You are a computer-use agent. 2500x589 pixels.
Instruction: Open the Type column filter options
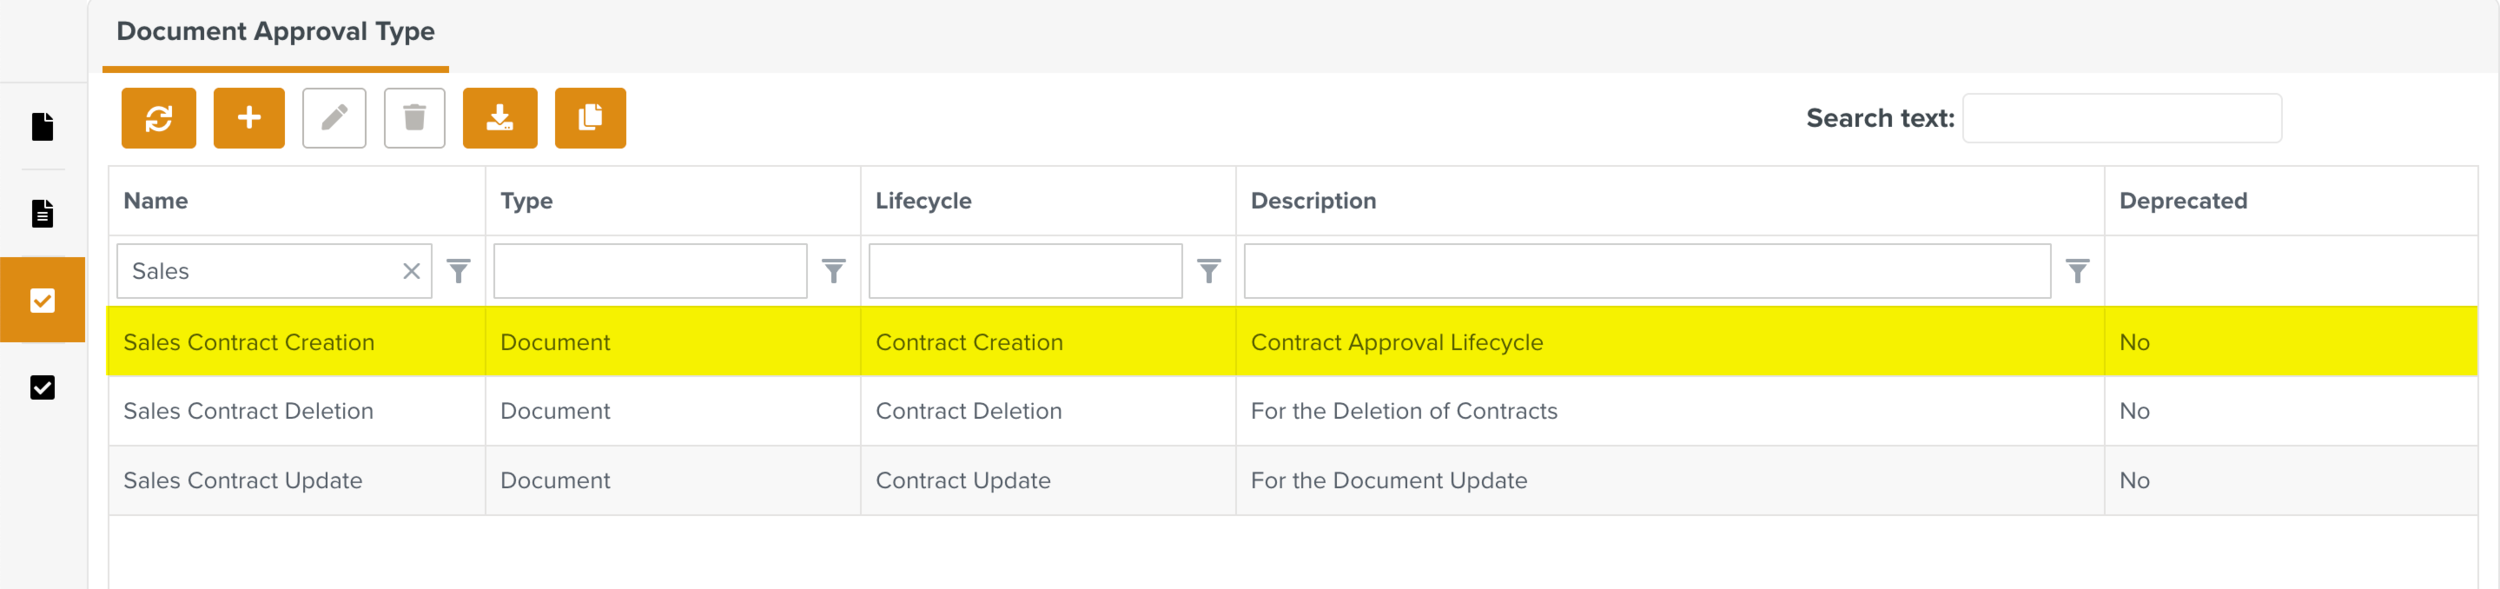(833, 271)
